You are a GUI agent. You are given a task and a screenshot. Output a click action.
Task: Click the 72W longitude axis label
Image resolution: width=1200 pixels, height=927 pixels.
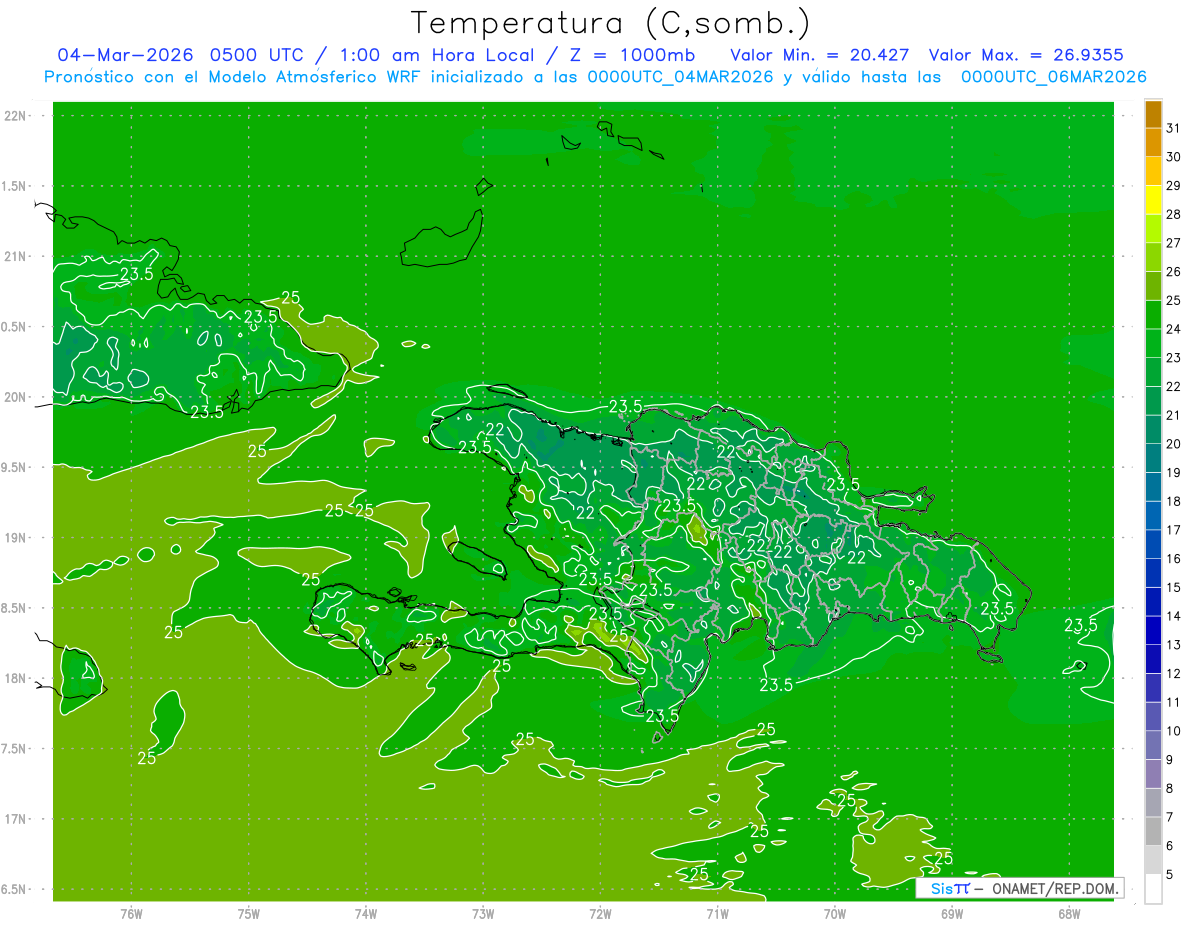(600, 913)
